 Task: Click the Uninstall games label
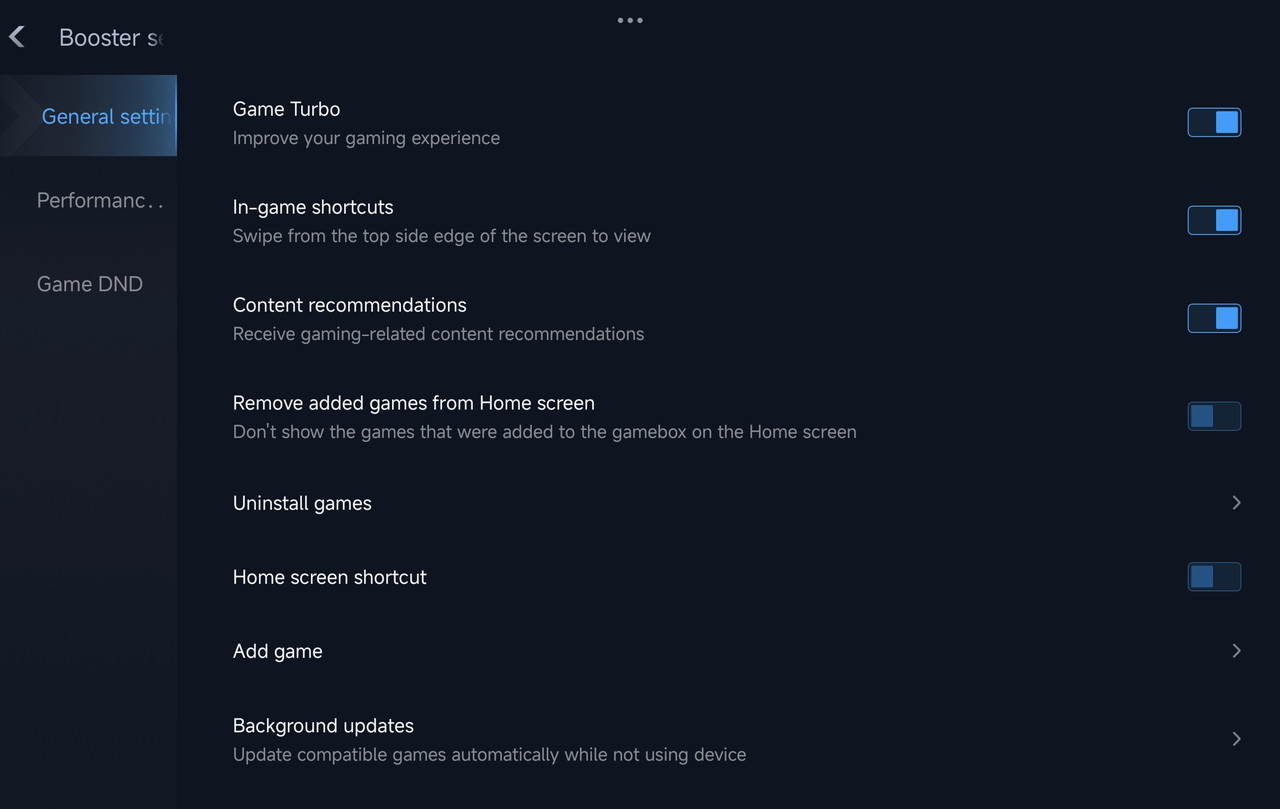(x=302, y=503)
